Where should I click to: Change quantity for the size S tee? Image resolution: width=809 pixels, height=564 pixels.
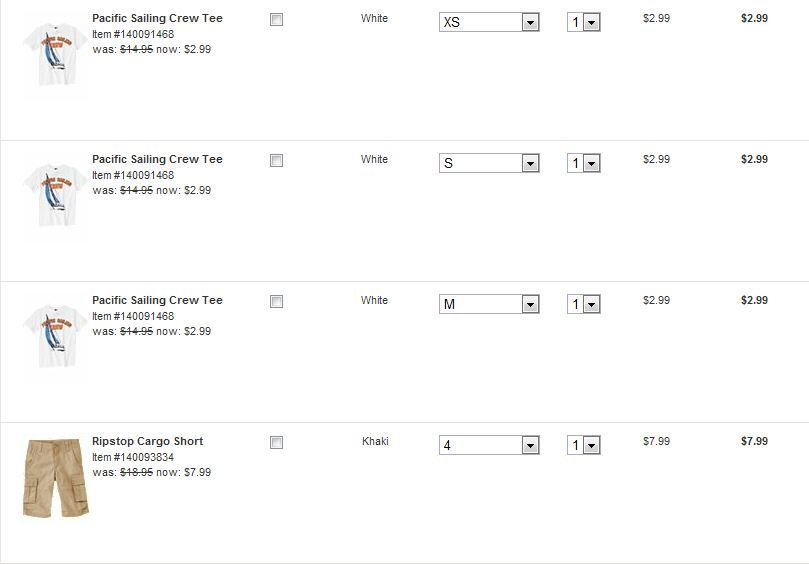click(x=584, y=163)
